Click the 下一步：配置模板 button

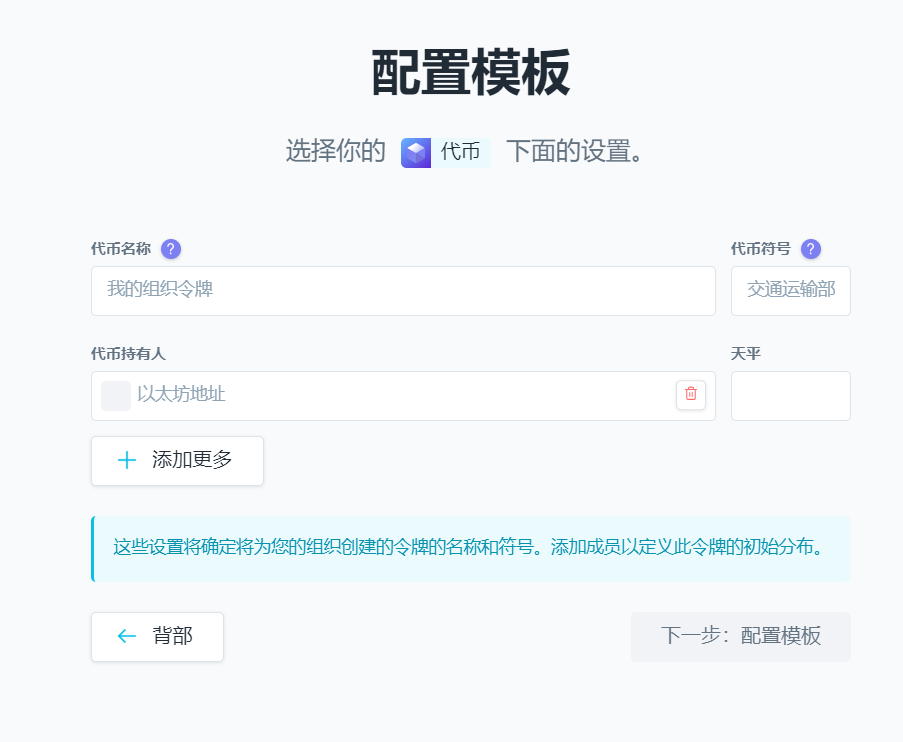(x=740, y=636)
